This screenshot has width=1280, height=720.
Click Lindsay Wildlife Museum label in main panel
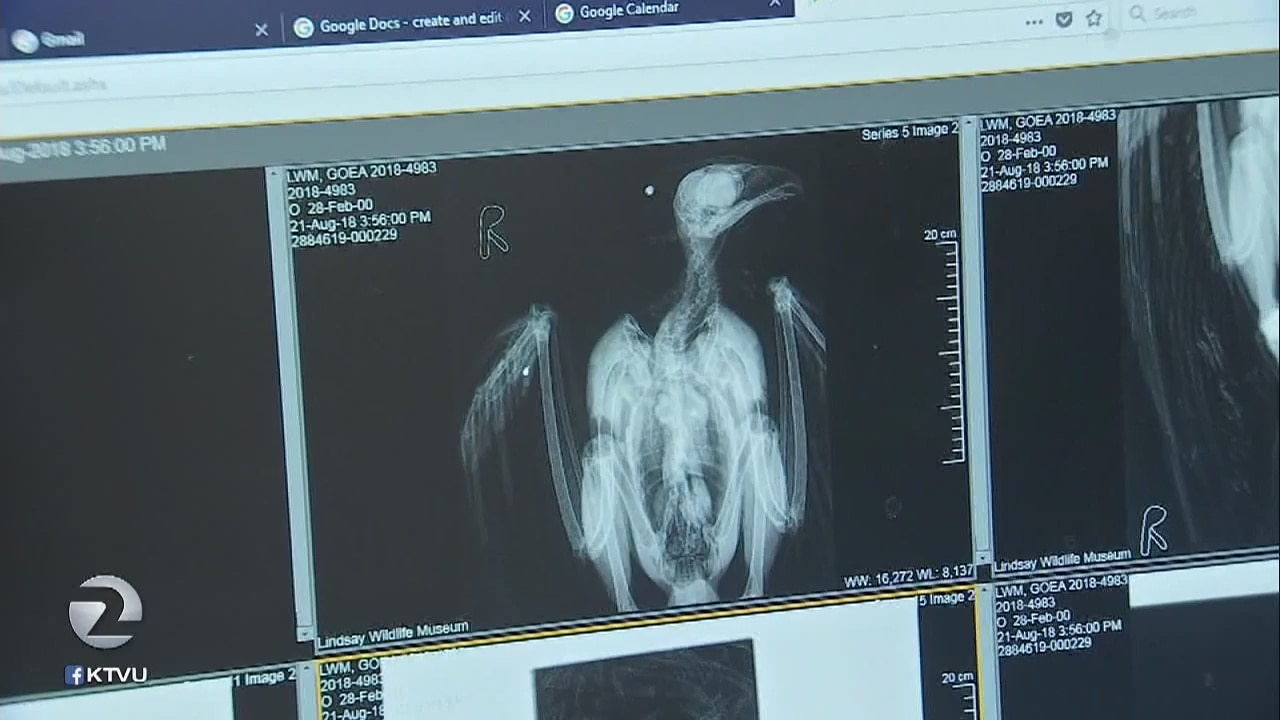pyautogui.click(x=392, y=634)
